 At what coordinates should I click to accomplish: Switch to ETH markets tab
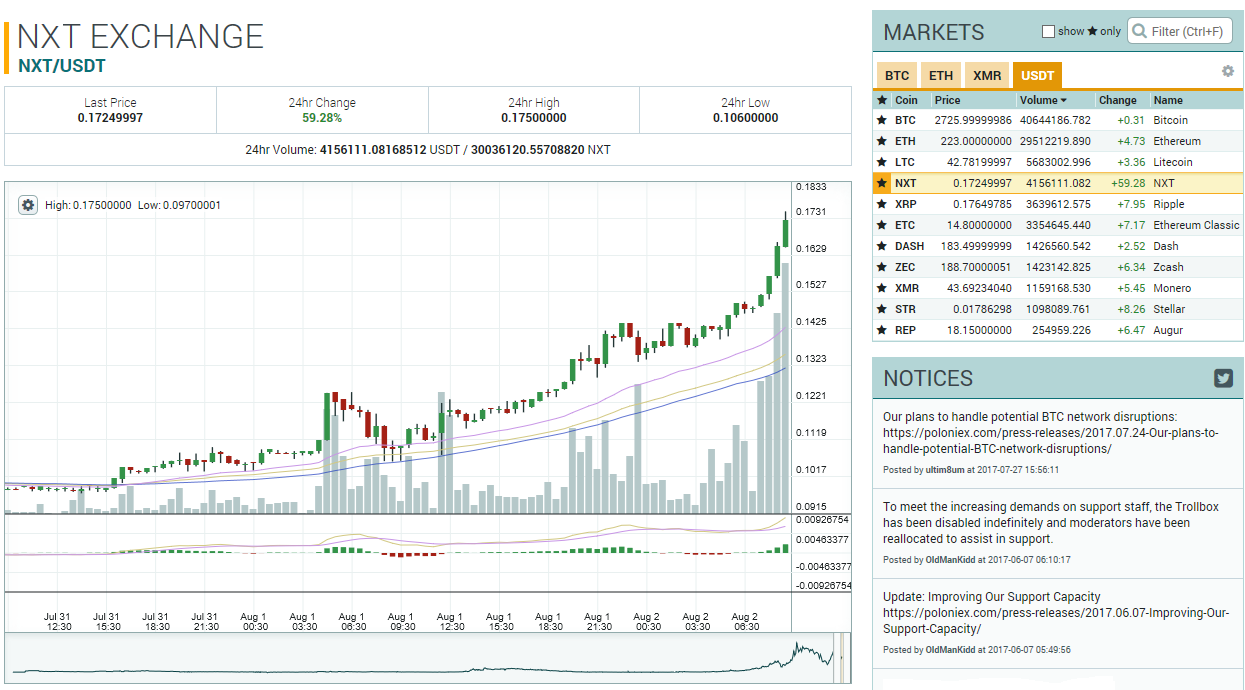(941, 76)
